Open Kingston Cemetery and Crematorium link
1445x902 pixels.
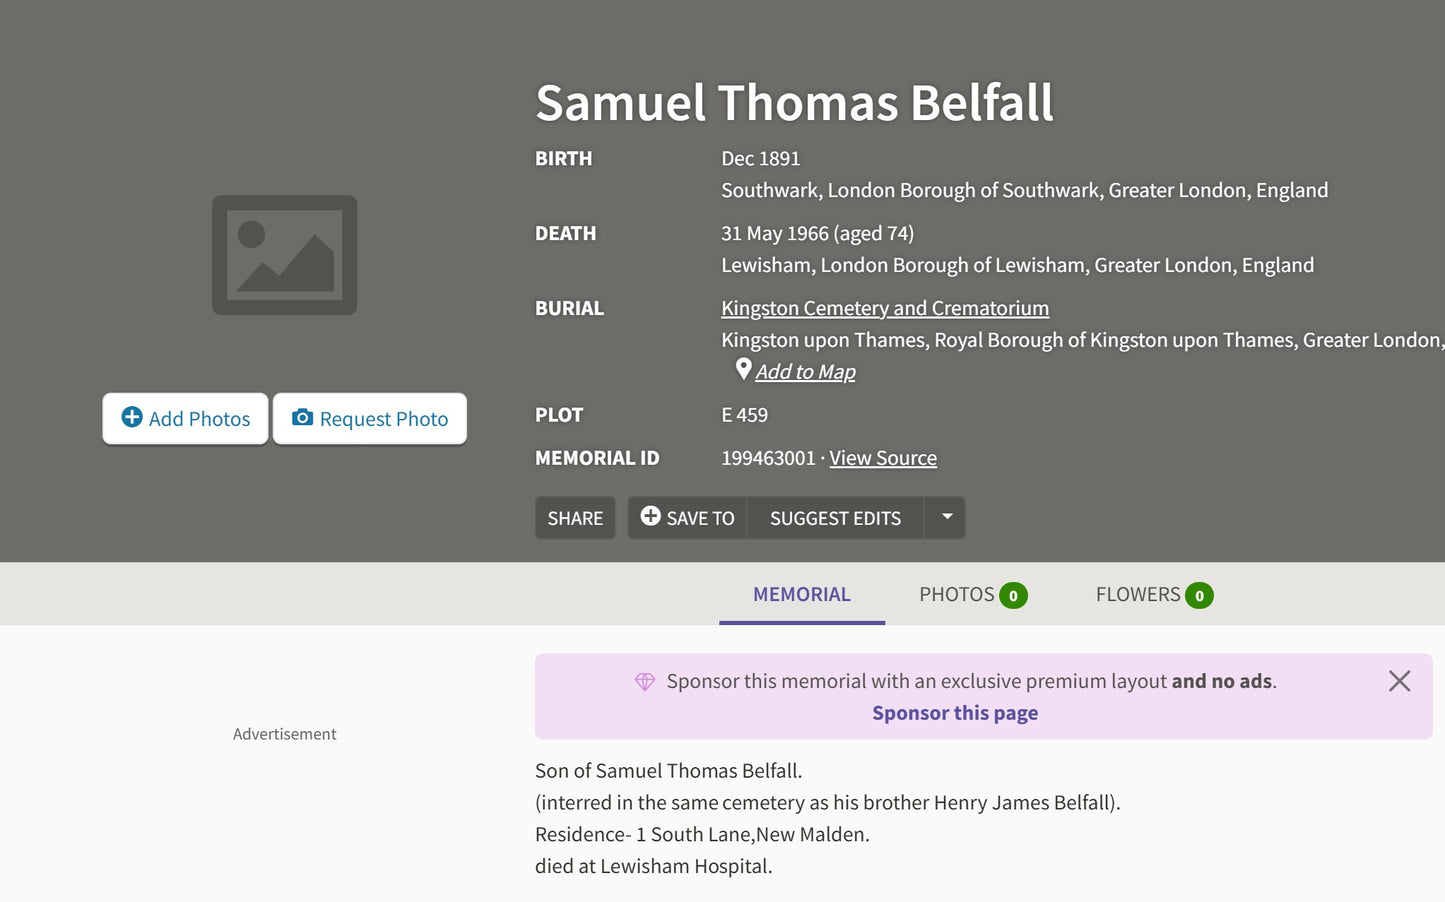coord(885,308)
